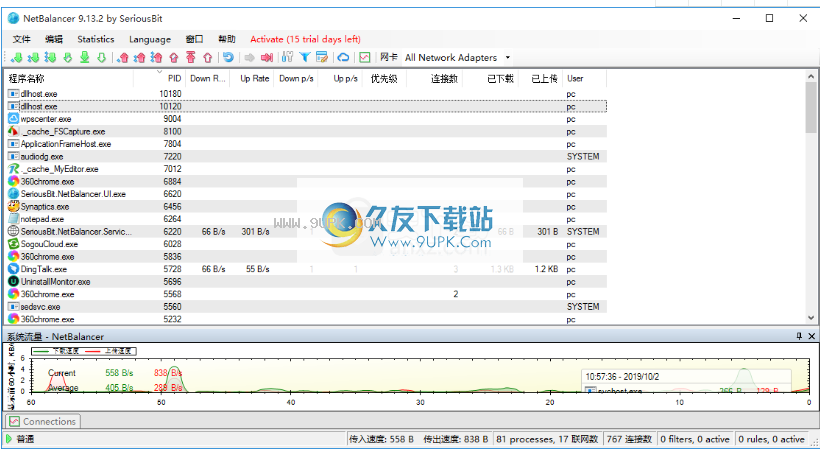The width and height of the screenshot is (820, 451).
Task: Close the system traffic panel
Action: click(x=812, y=336)
